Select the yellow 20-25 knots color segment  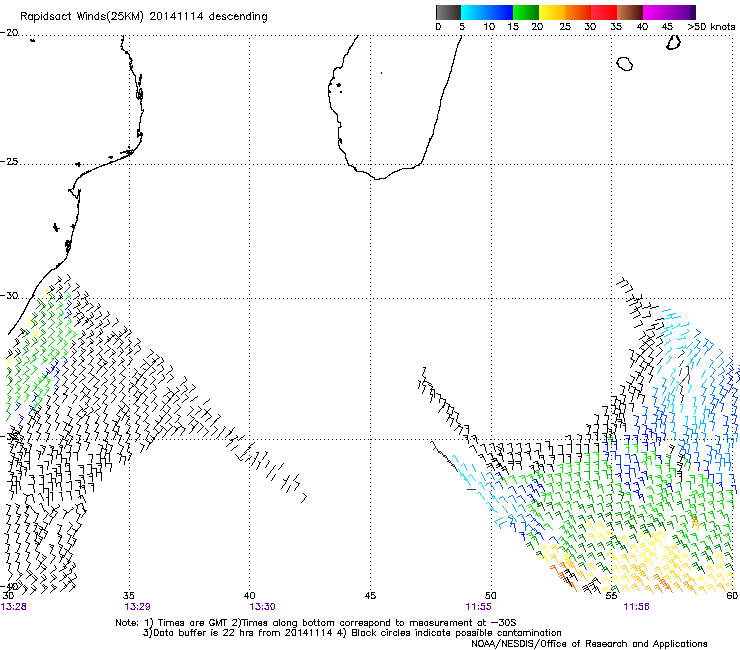[x=552, y=12]
